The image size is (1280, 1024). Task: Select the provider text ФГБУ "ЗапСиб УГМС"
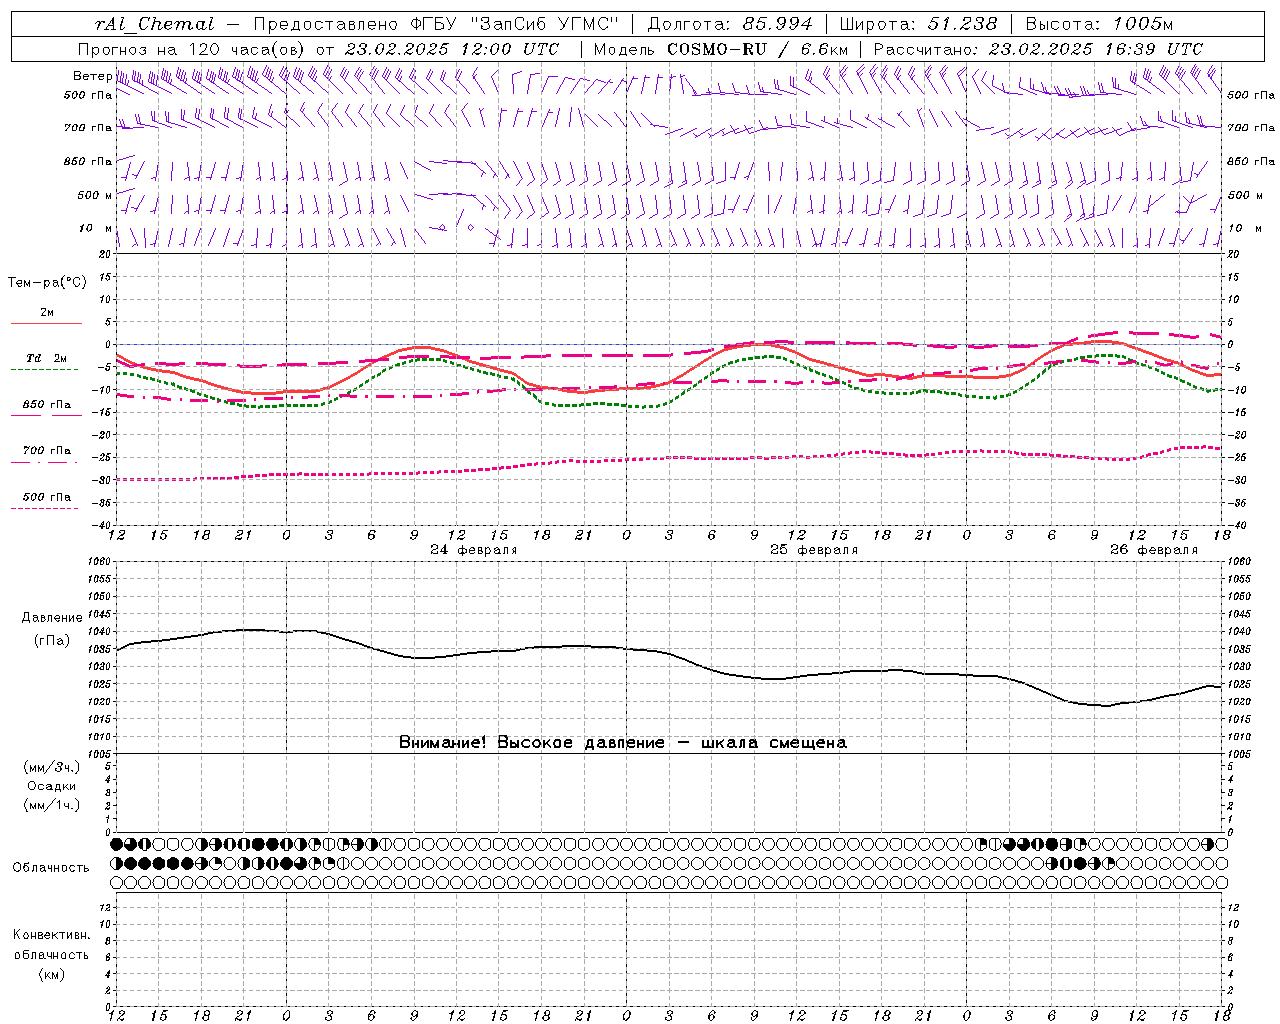tap(514, 24)
